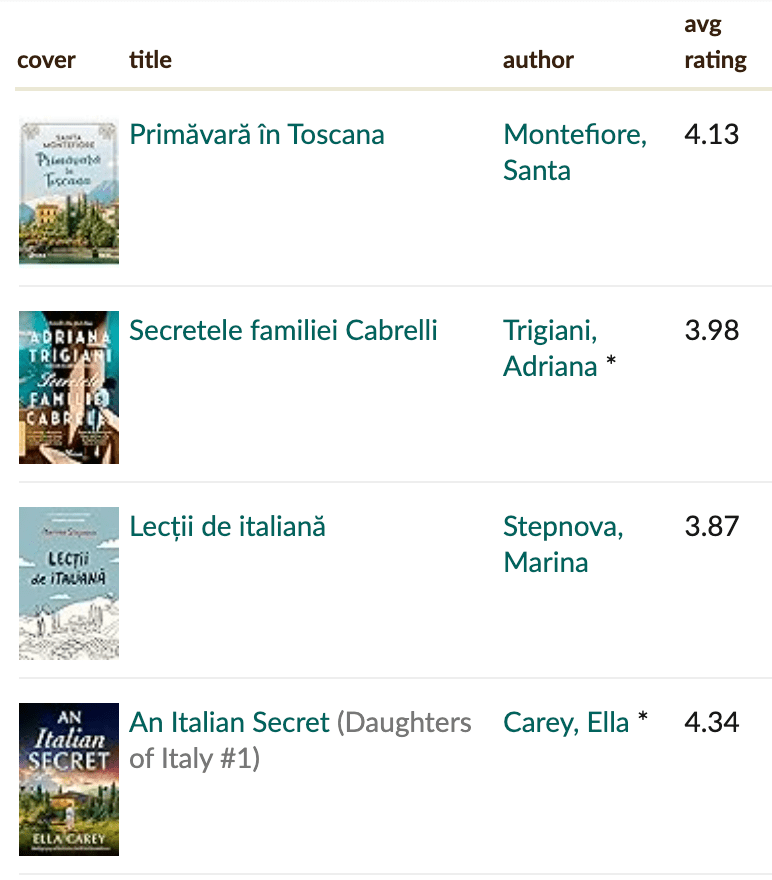Open Carey, Ella author profile
The height and width of the screenshot is (880, 772).
click(x=566, y=723)
